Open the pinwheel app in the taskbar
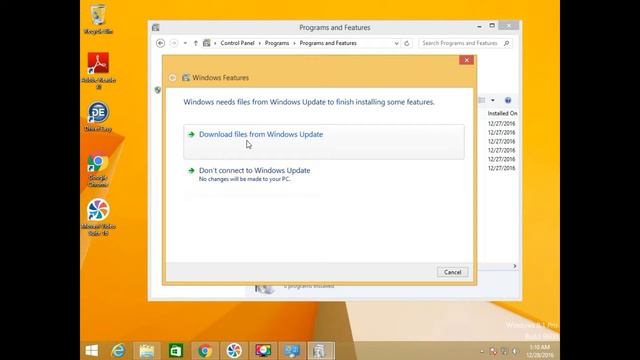This screenshot has width=640, height=360. tap(234, 351)
